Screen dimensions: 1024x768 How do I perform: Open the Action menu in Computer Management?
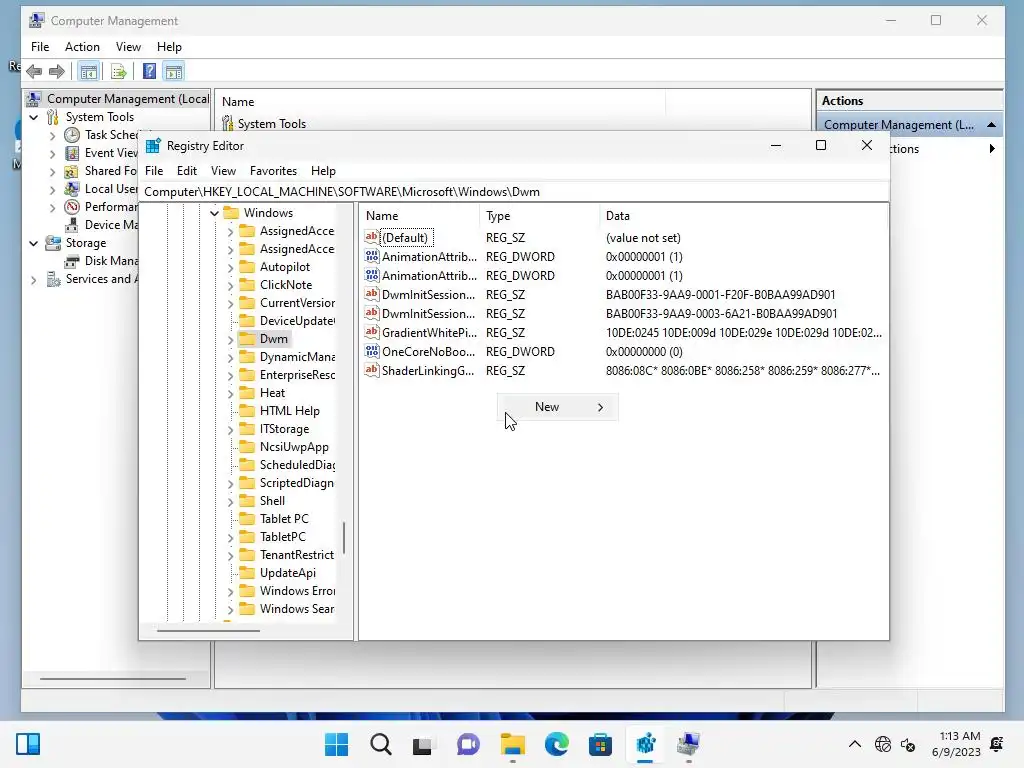82,47
